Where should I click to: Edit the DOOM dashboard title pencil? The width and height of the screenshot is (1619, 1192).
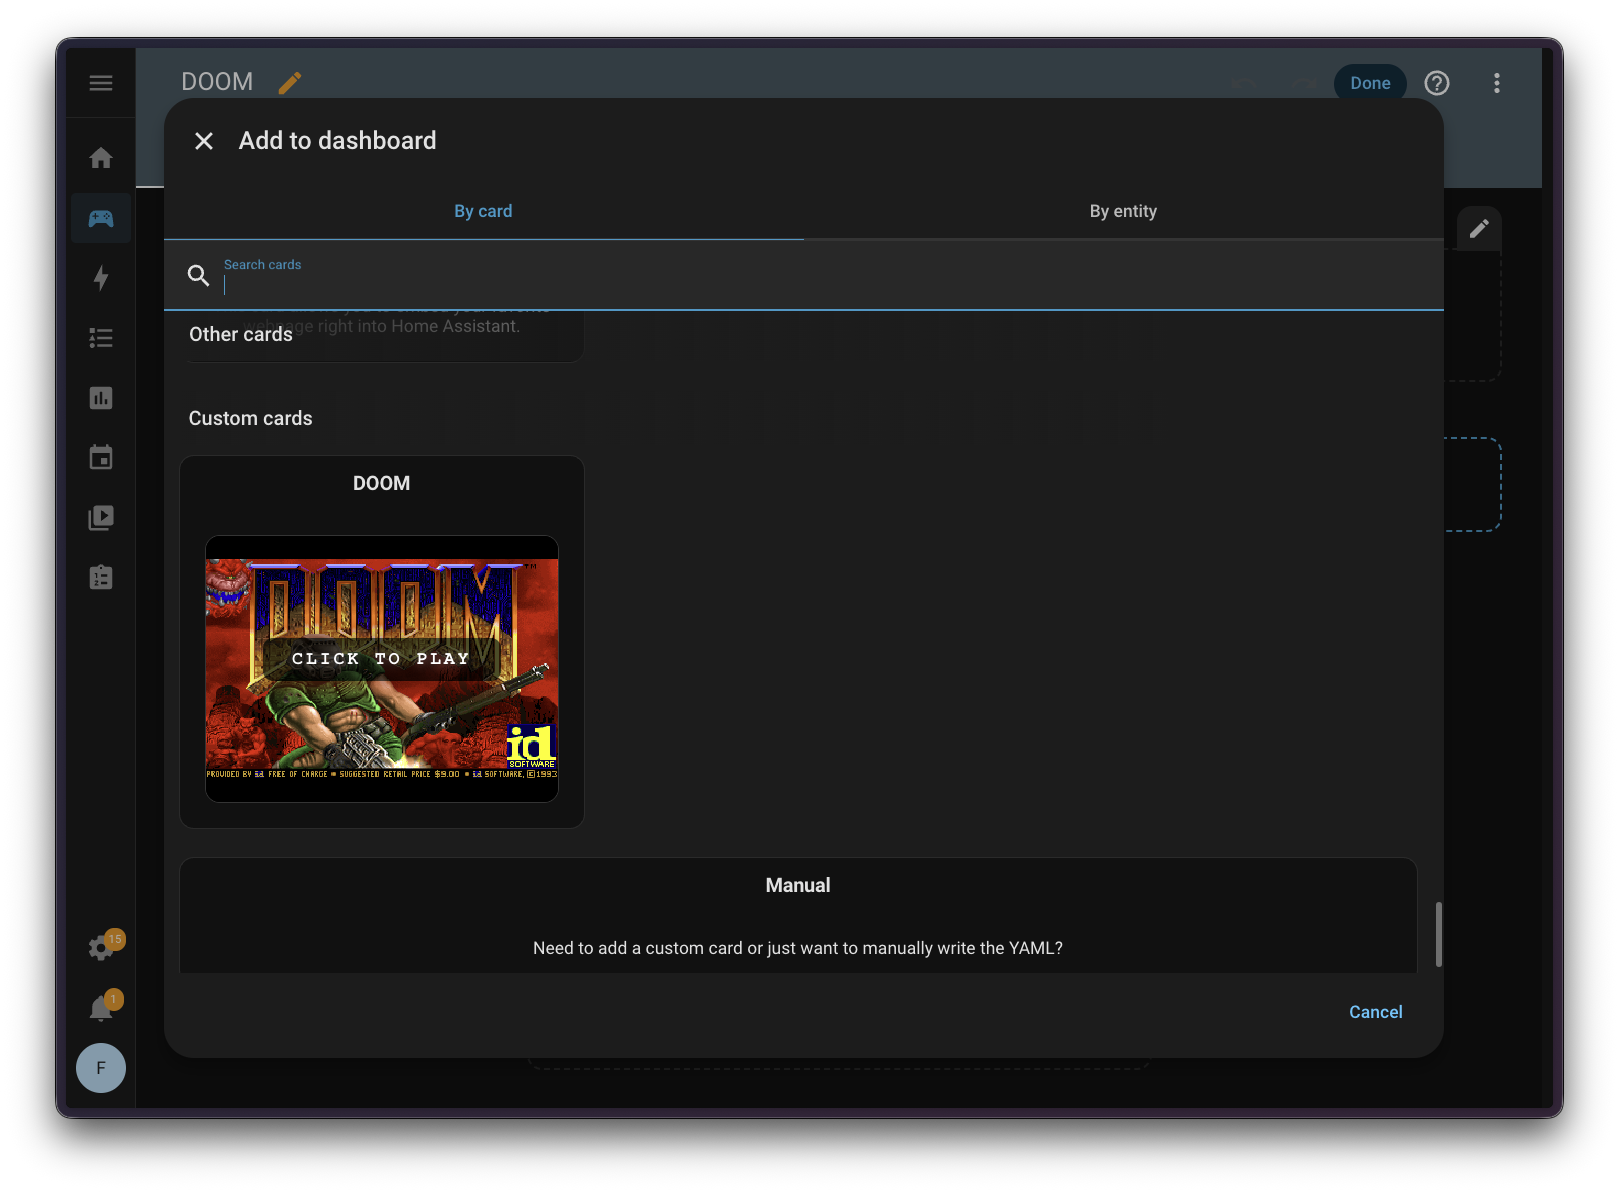point(290,82)
